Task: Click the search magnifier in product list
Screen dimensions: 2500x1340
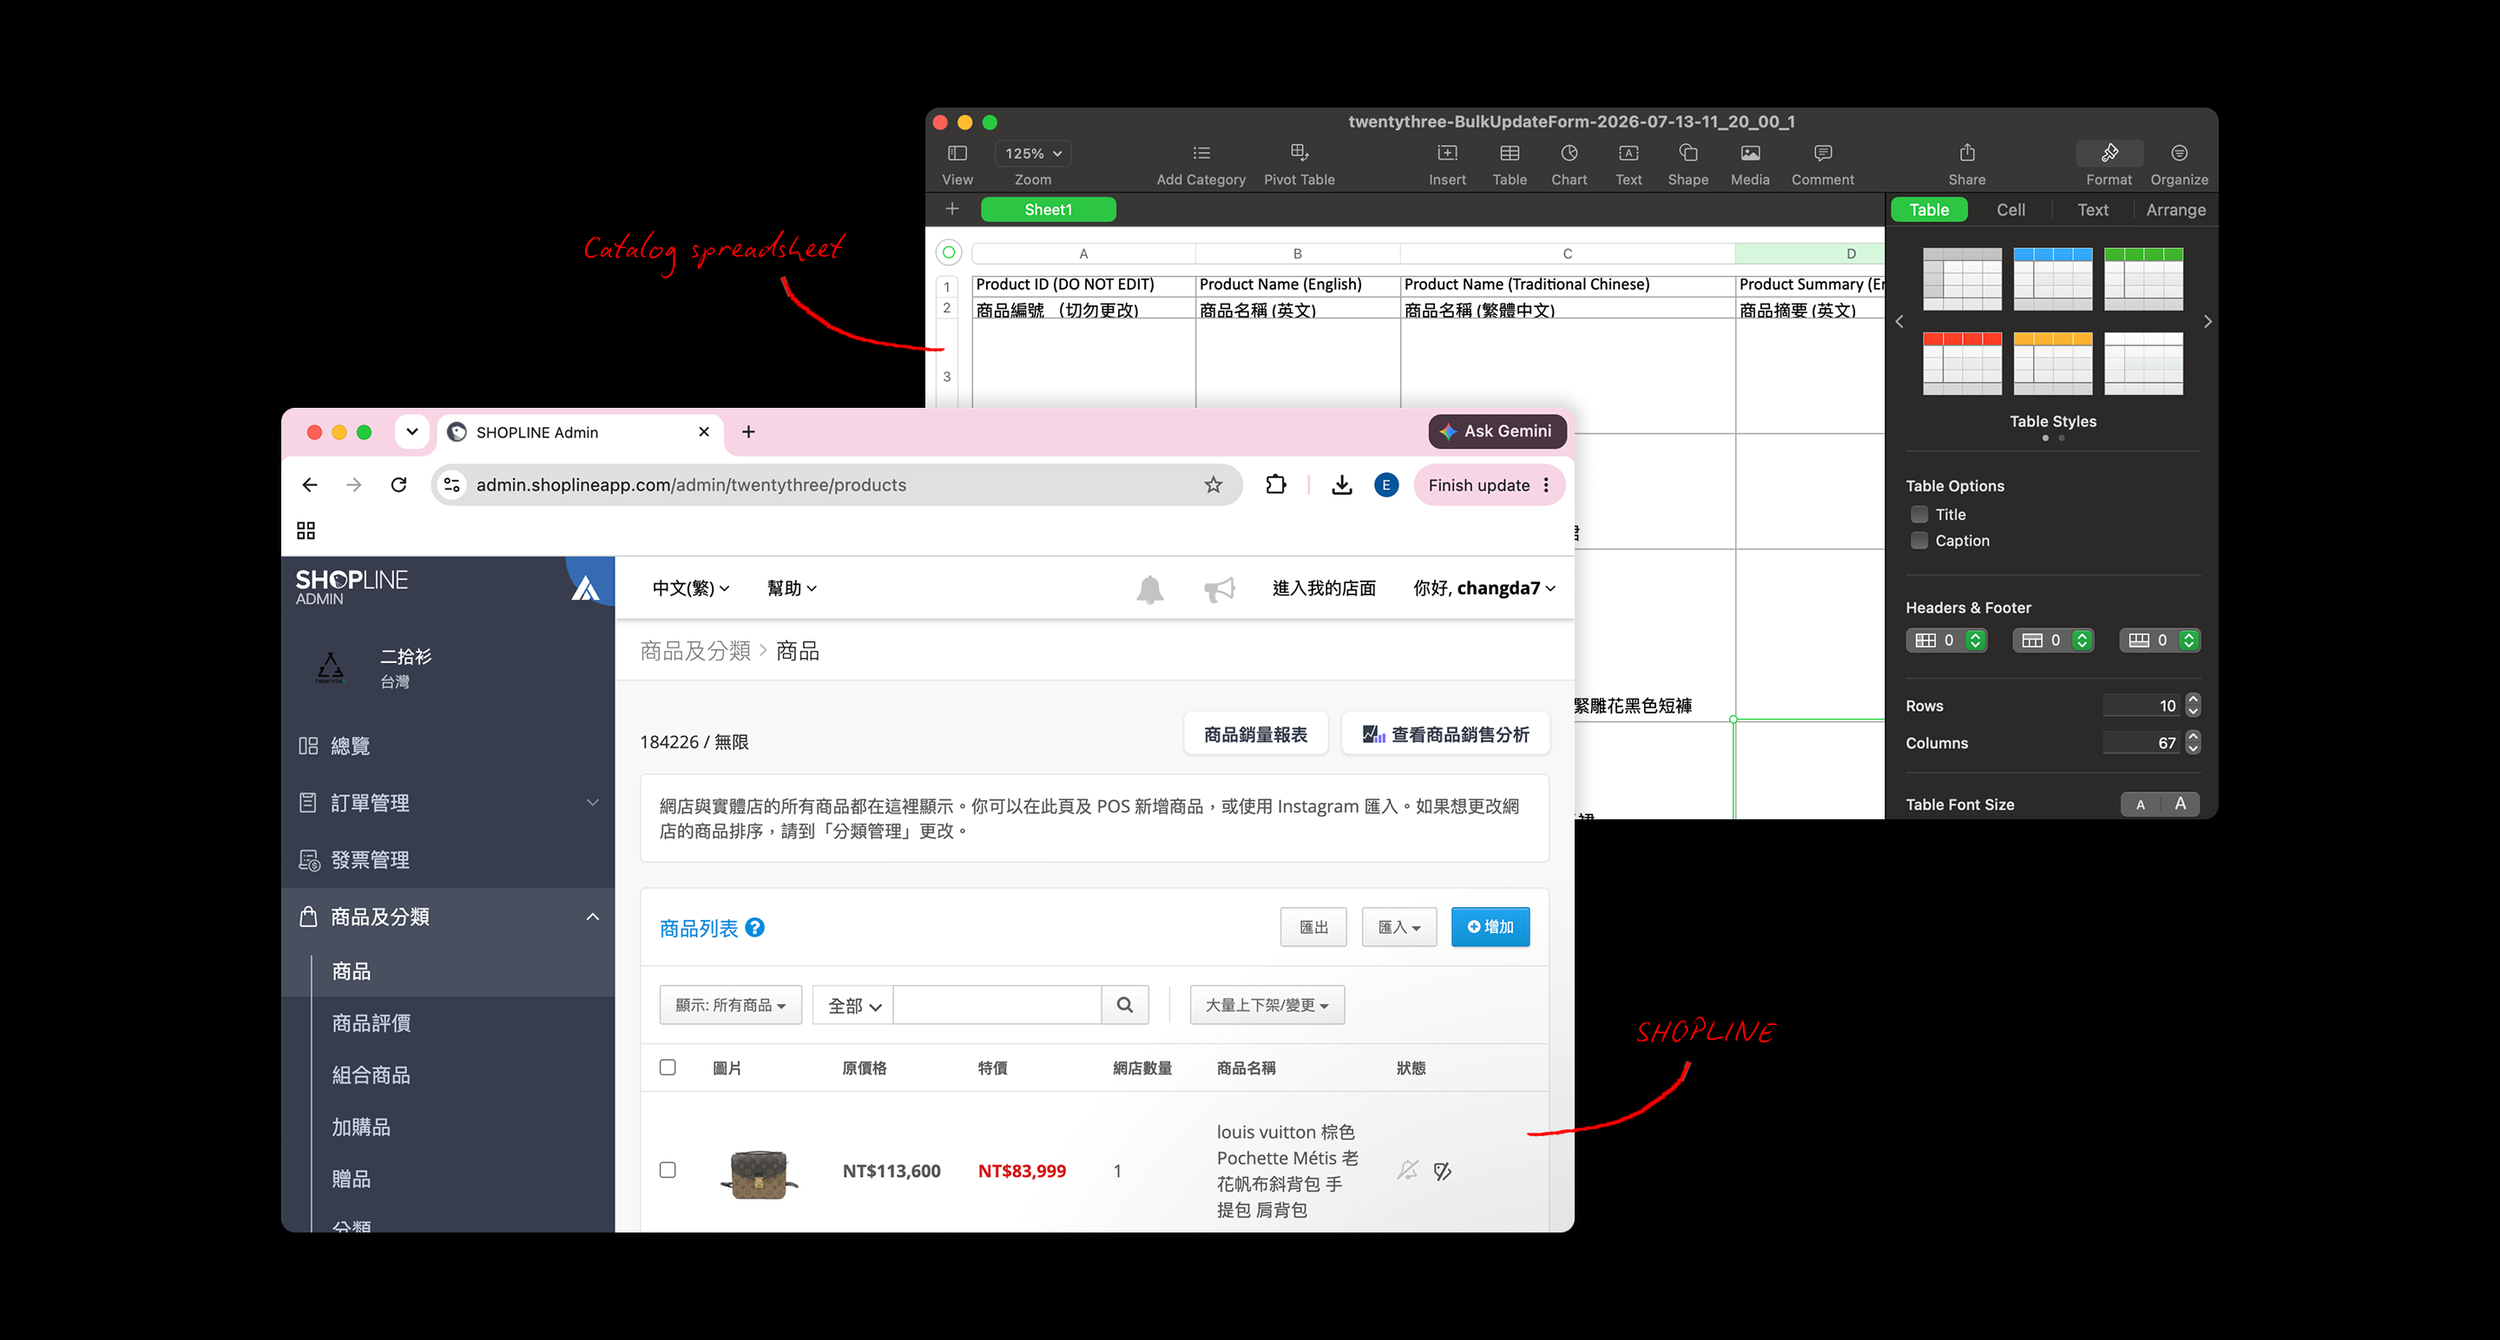Action: pos(1125,1005)
